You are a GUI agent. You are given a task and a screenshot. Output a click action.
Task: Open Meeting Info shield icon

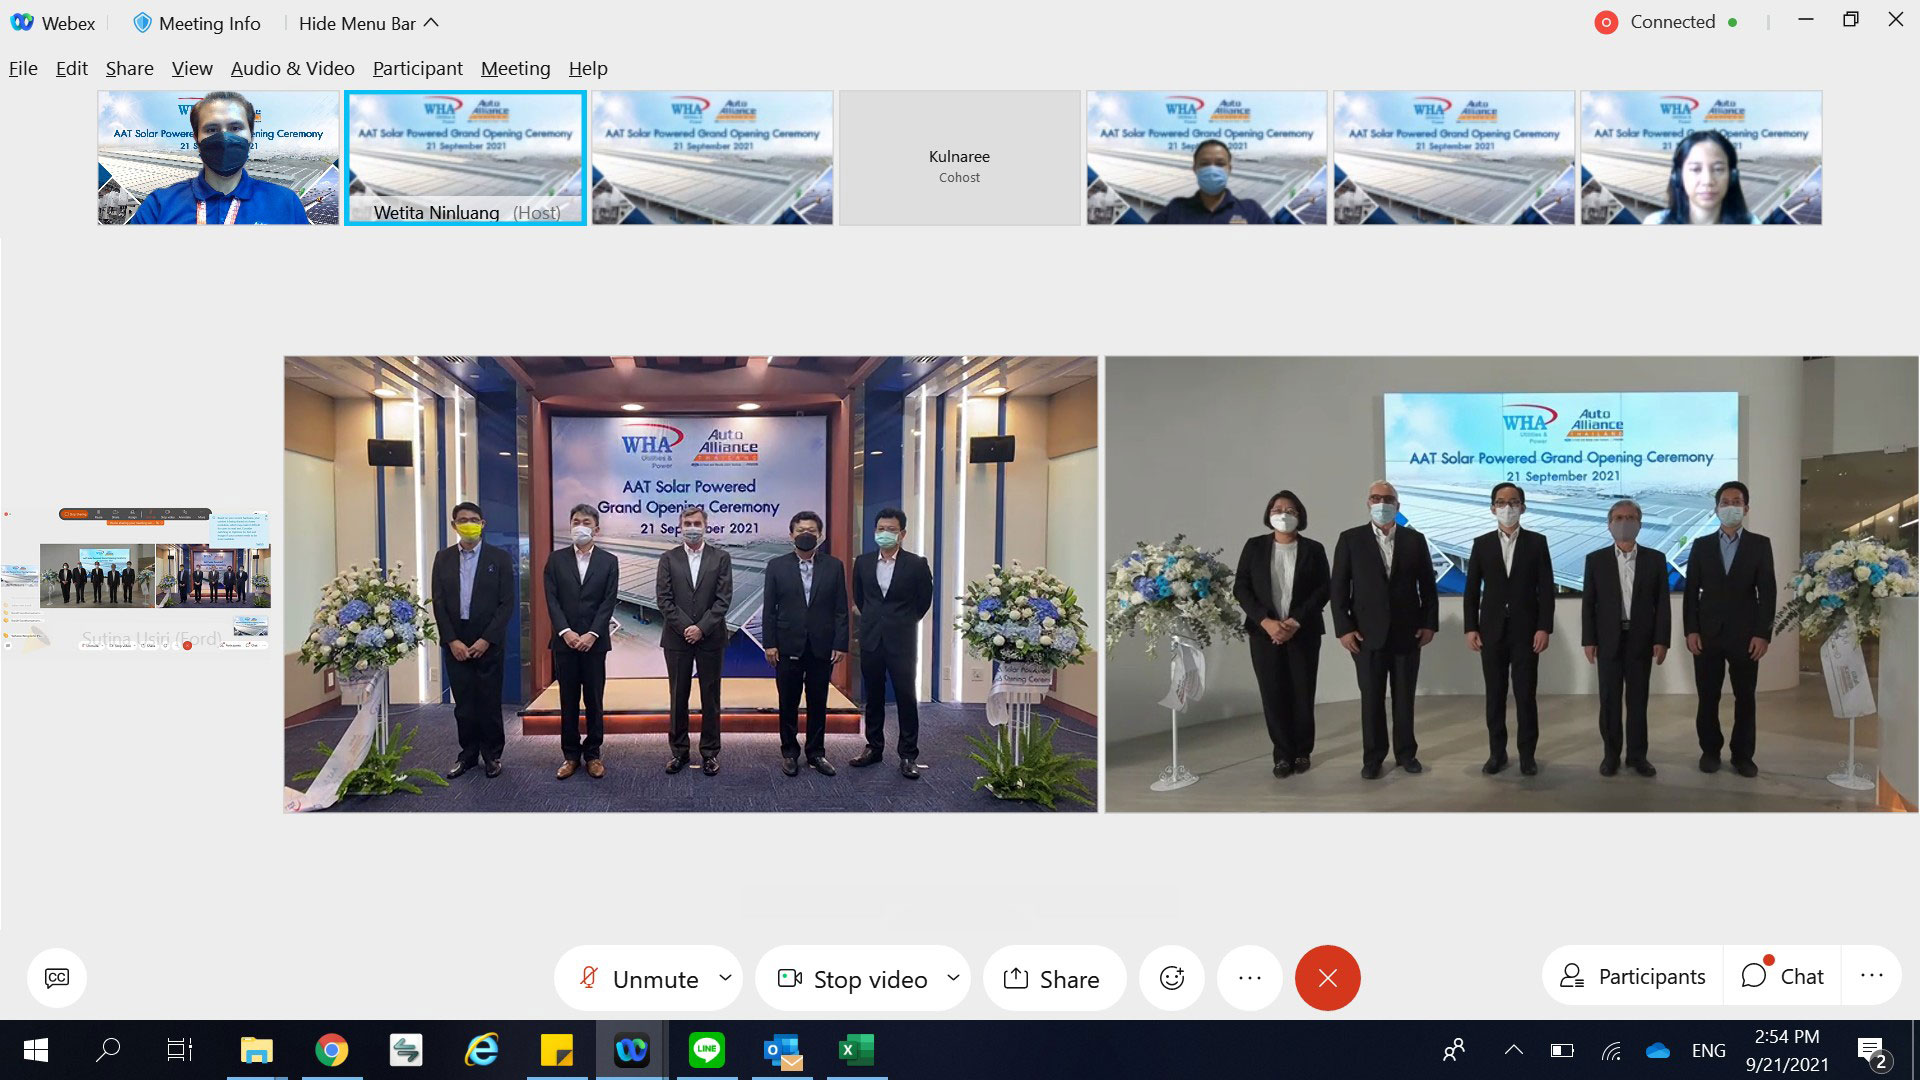[142, 22]
